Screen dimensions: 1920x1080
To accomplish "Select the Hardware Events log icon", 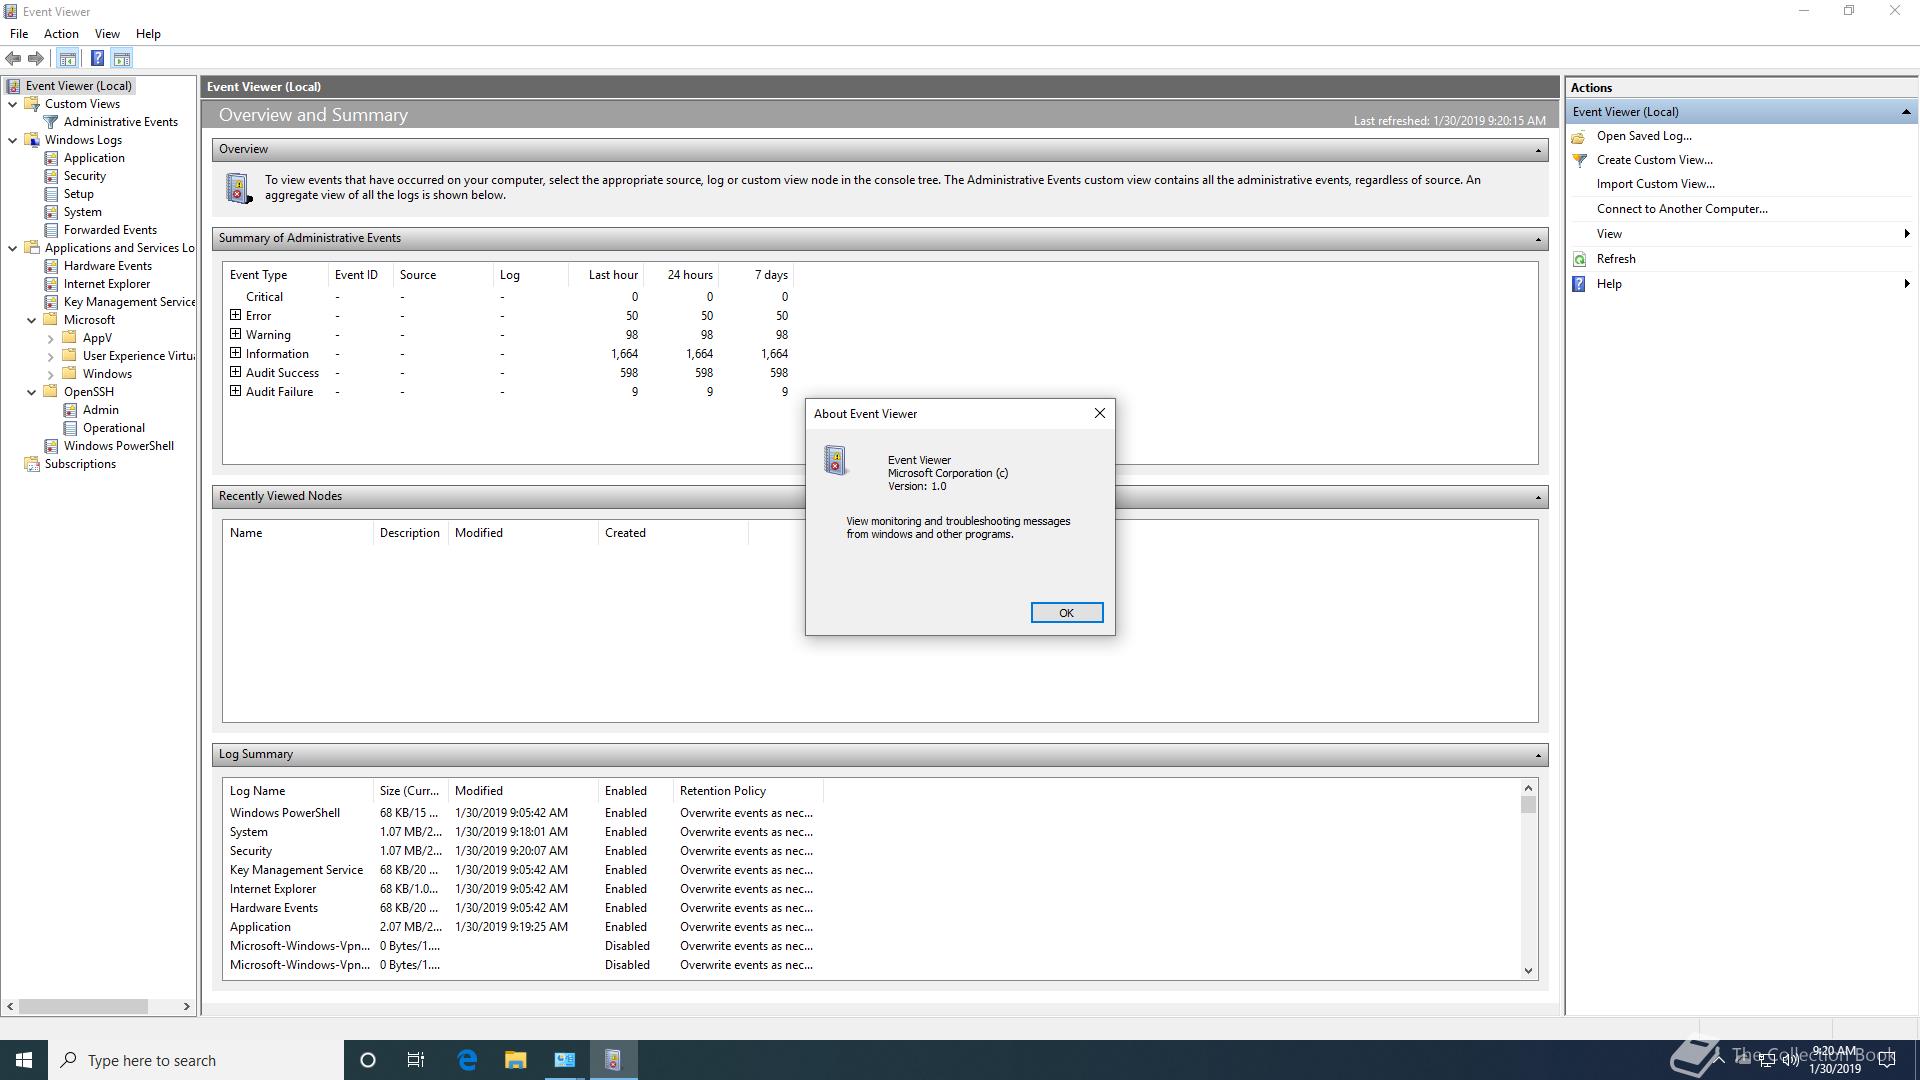I will point(51,266).
